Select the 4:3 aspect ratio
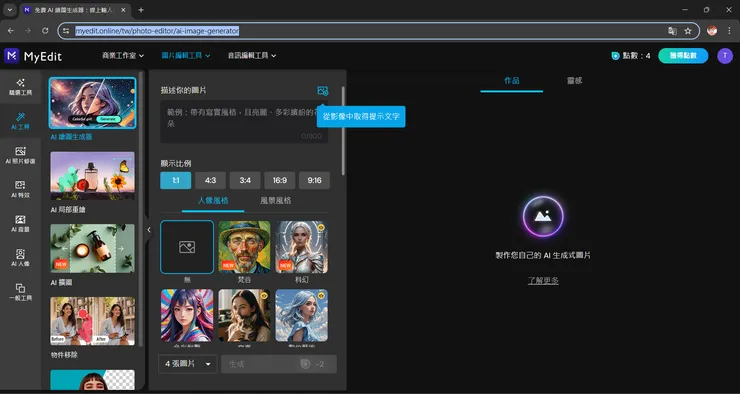The image size is (740, 394). tap(210, 180)
